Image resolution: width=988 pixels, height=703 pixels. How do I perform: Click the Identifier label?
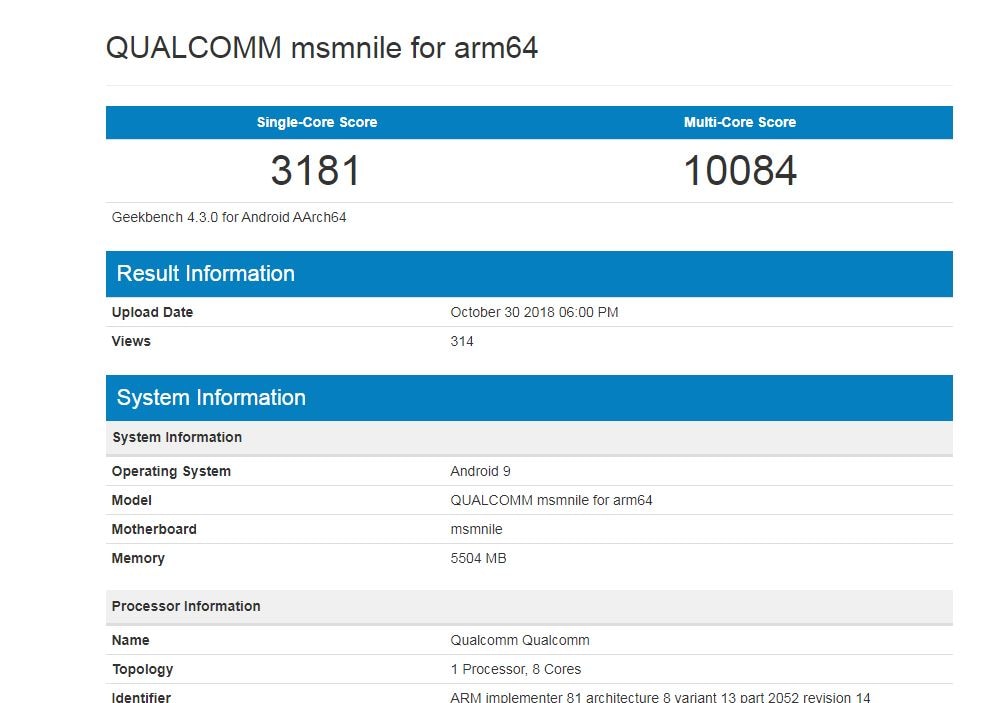141,697
